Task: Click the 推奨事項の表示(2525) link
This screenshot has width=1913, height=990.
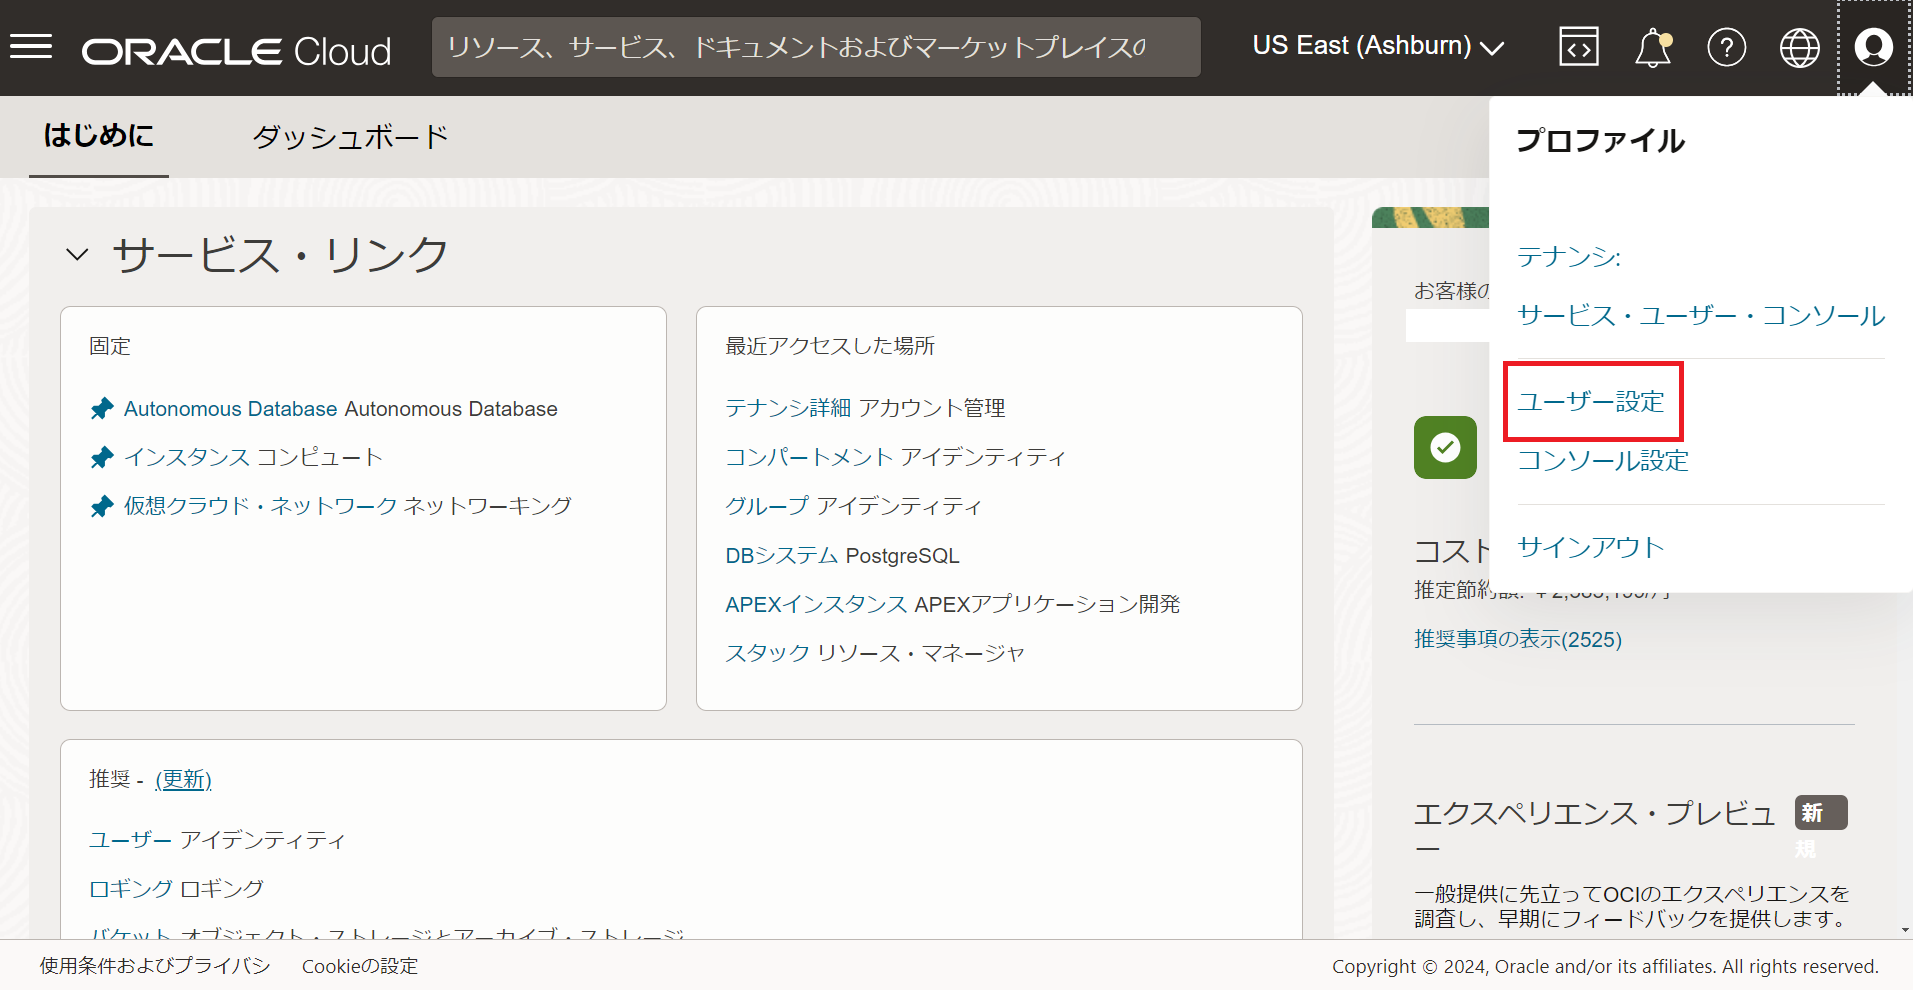Action: tap(1517, 639)
